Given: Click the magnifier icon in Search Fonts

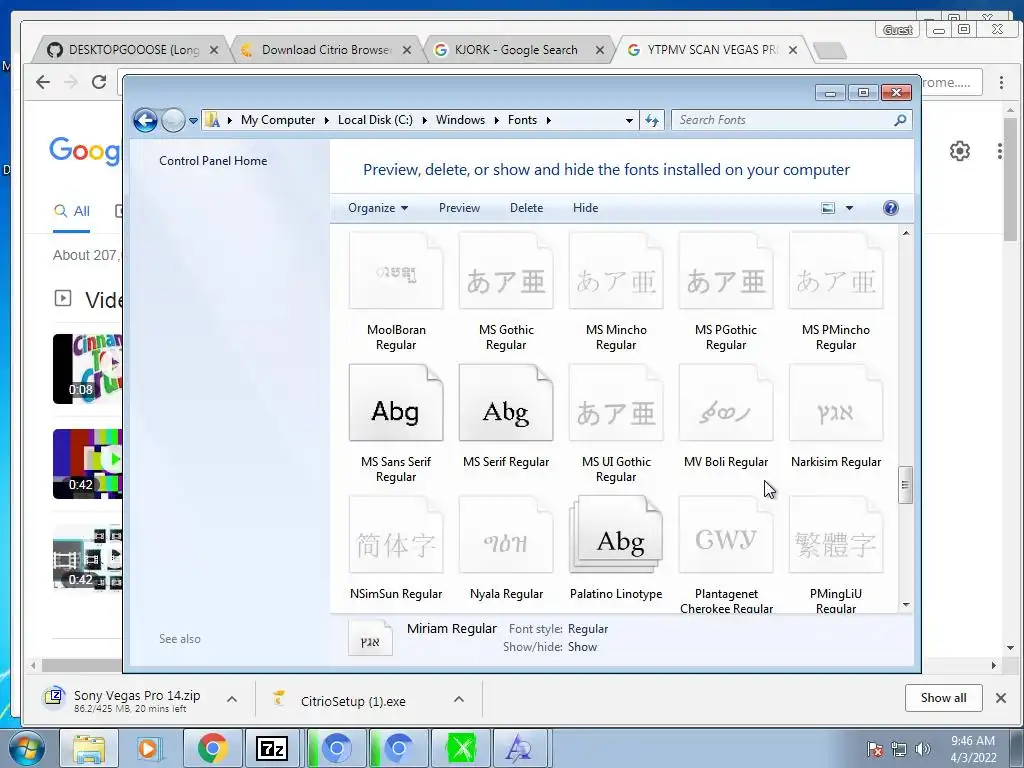Looking at the screenshot, I should click(x=900, y=120).
